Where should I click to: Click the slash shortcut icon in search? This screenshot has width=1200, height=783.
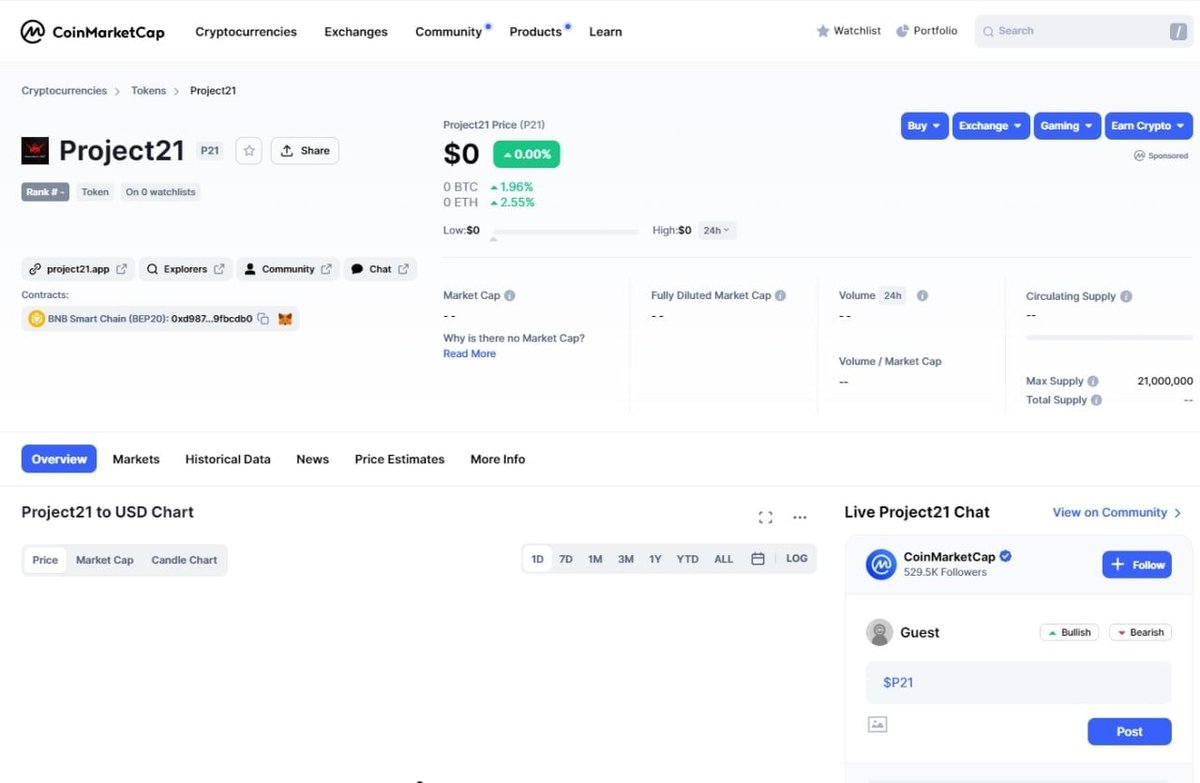tap(1178, 32)
